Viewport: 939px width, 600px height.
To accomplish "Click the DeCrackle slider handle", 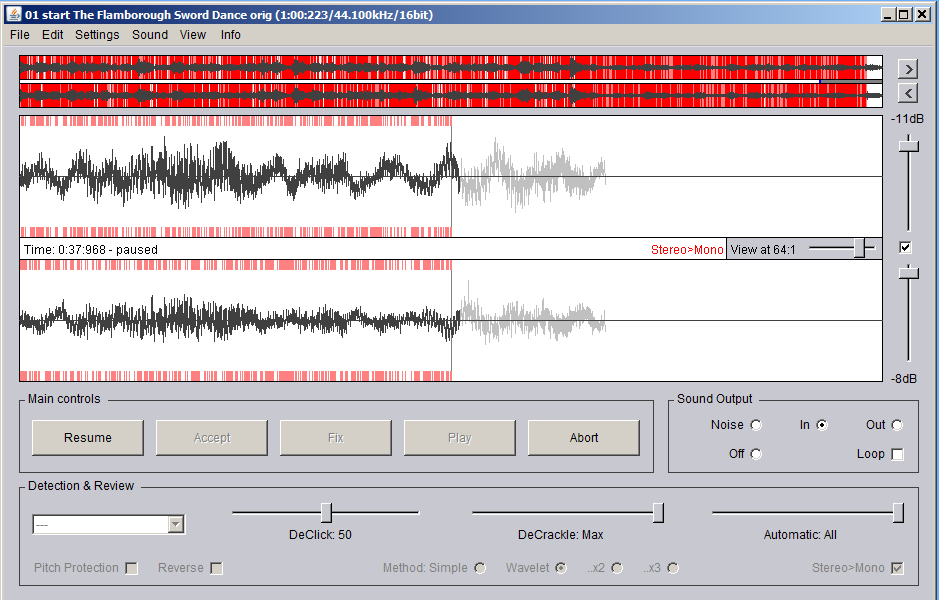I will 658,512.
